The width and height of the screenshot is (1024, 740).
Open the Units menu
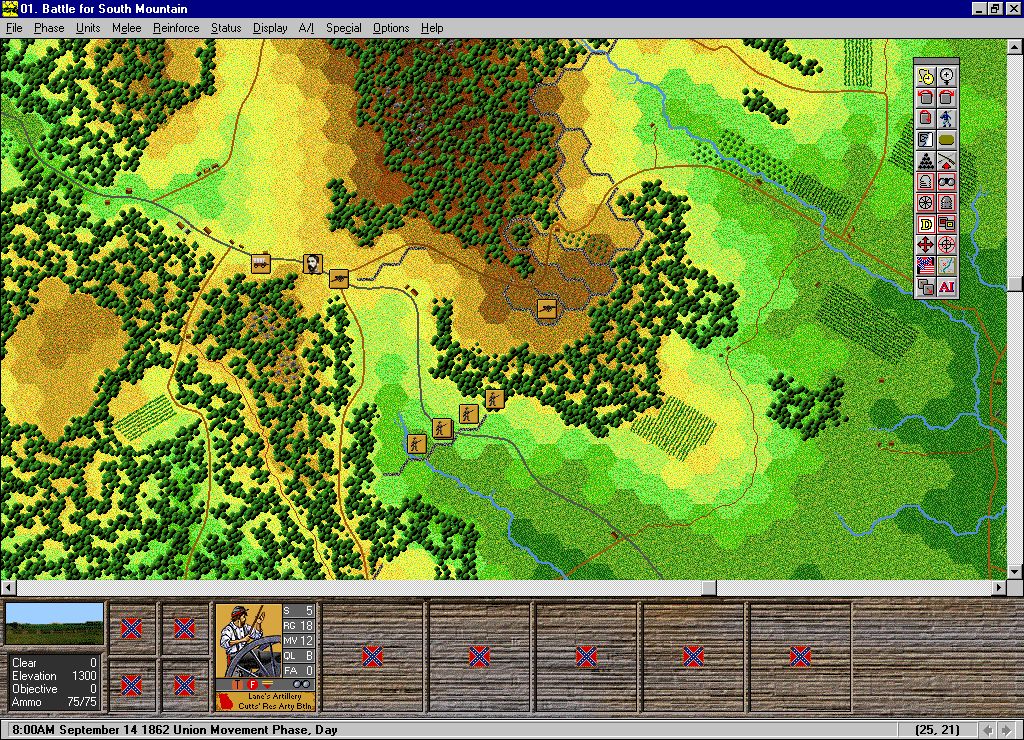88,28
